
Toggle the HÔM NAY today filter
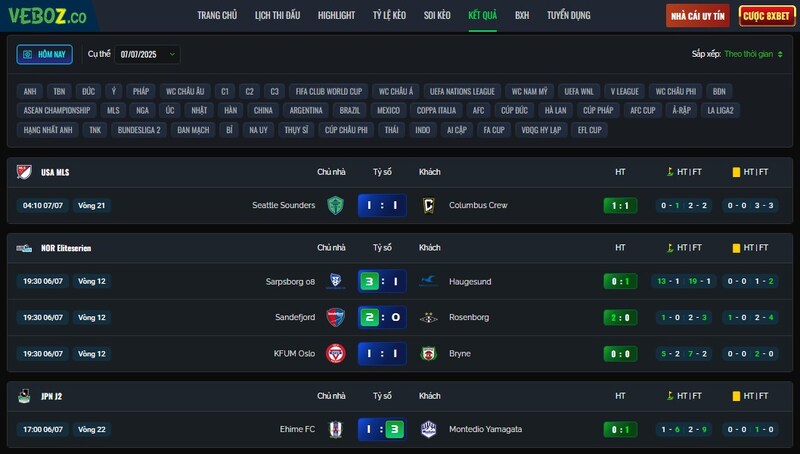coord(44,55)
